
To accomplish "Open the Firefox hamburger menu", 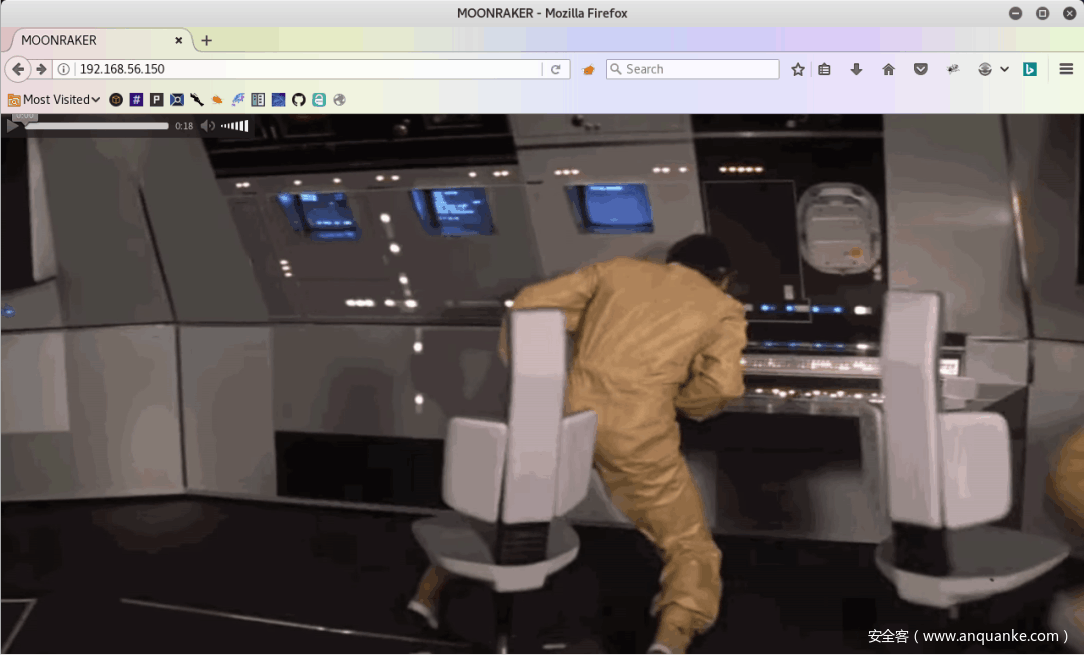I will pyautogui.click(x=1066, y=69).
